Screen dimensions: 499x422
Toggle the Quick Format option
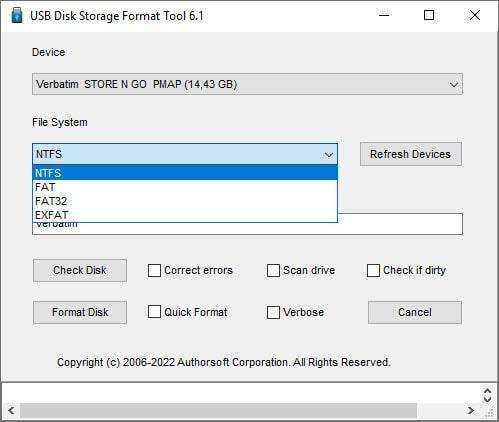pyautogui.click(x=154, y=312)
